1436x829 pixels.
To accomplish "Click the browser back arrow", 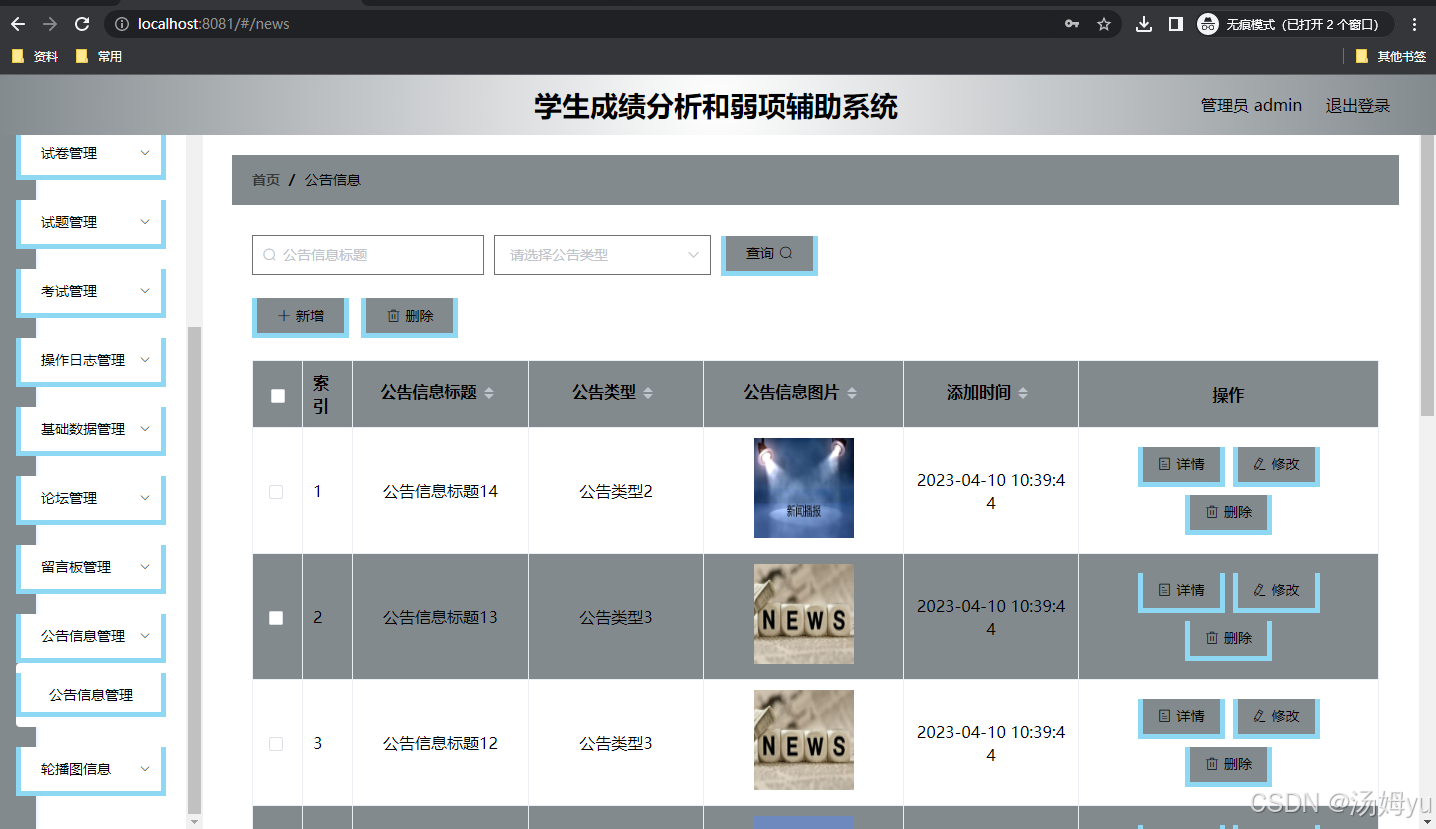I will tap(18, 24).
